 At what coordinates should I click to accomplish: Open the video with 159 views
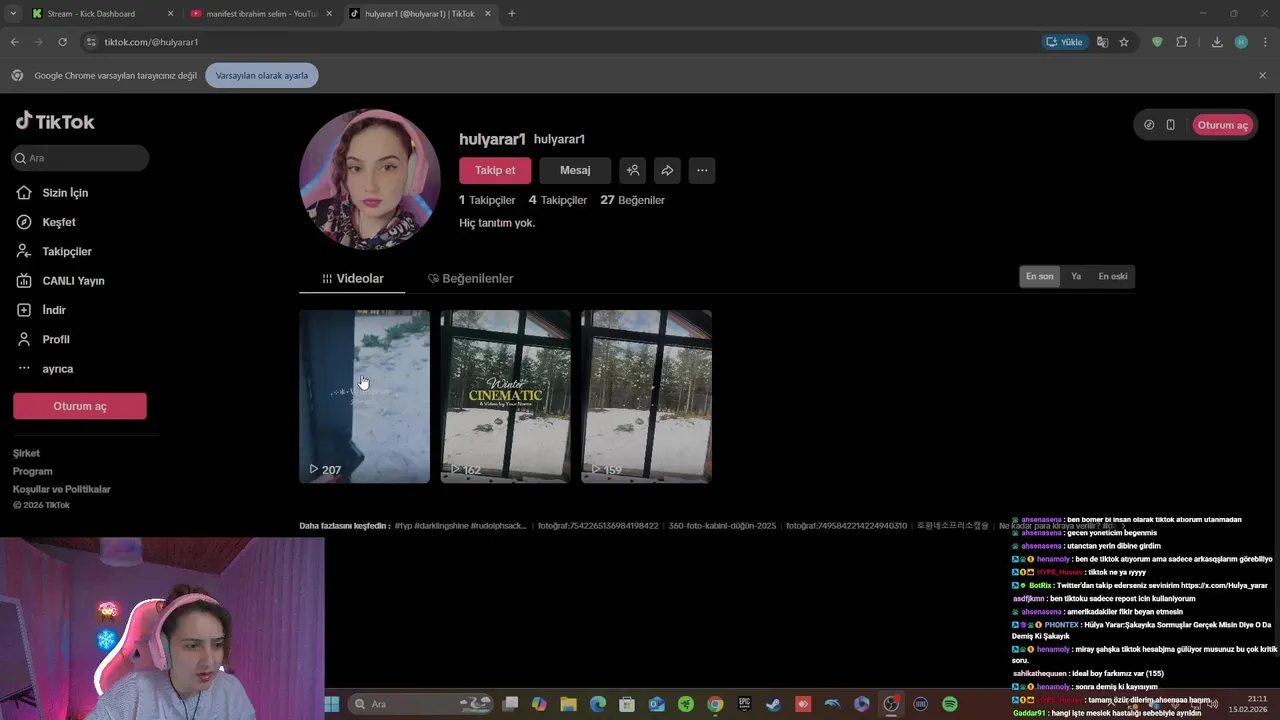647,397
